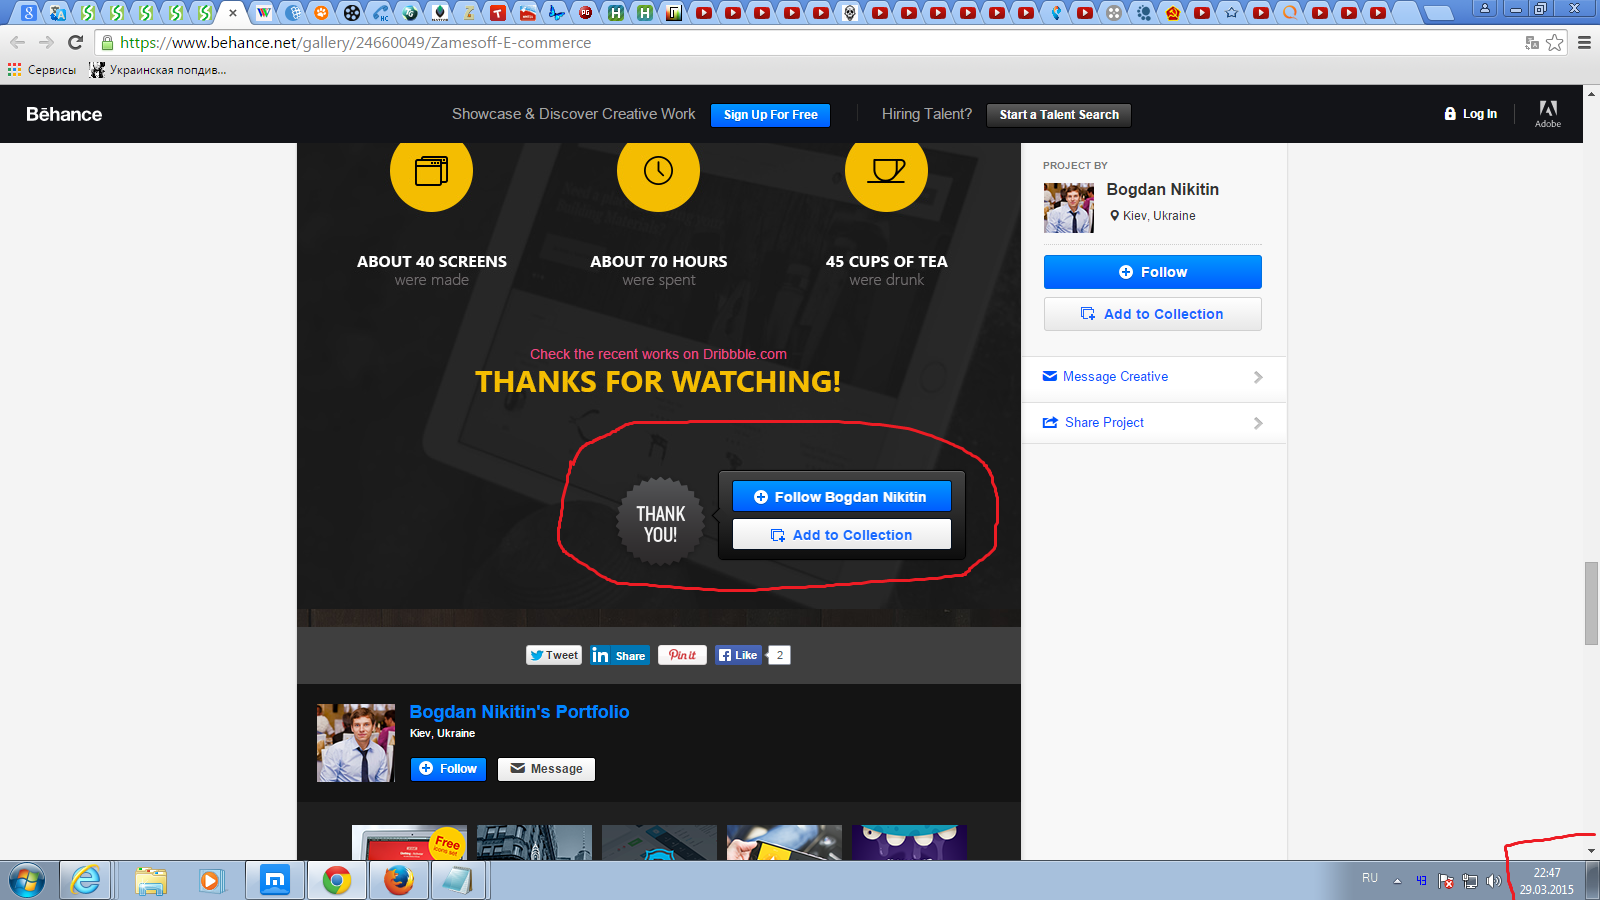Screen dimensions: 1600x900
Task: Open Firefox from the taskbar
Action: pos(399,881)
